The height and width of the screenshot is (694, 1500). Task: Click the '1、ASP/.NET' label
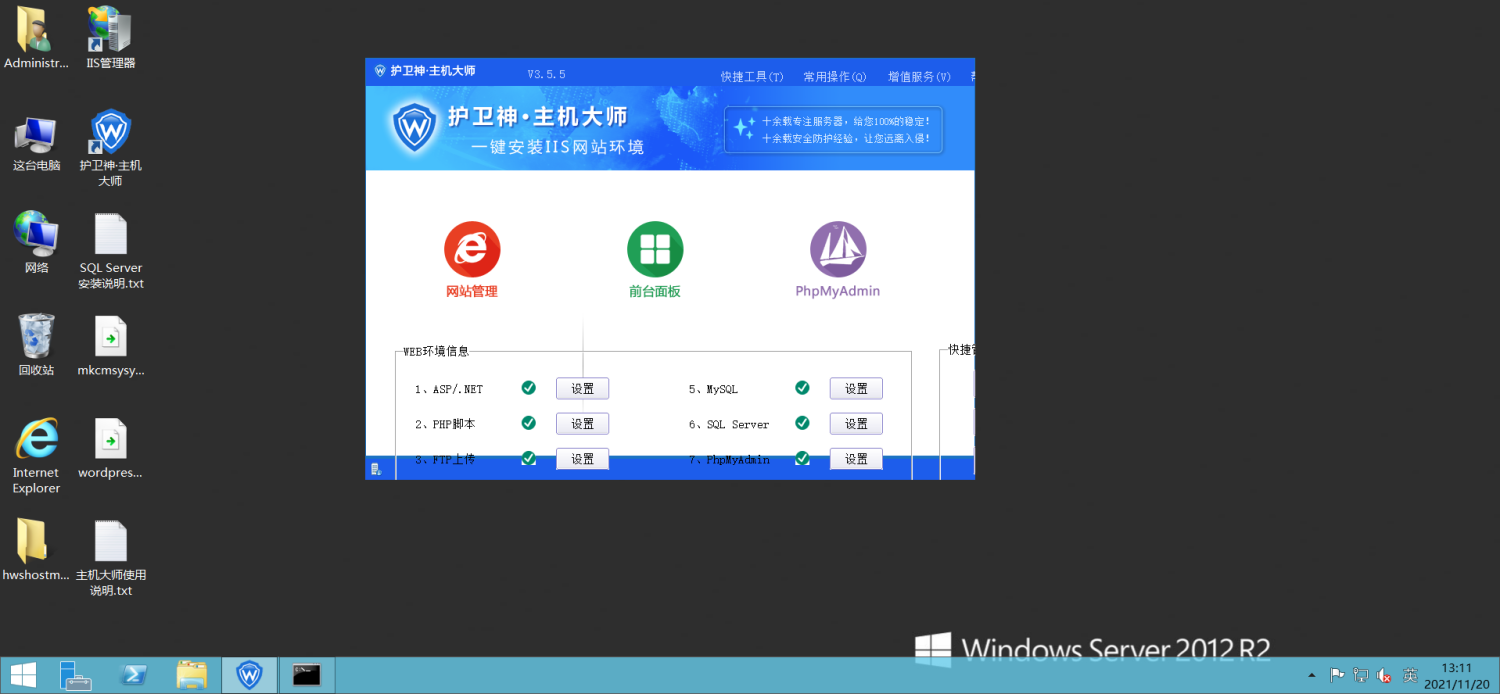pyautogui.click(x=449, y=389)
